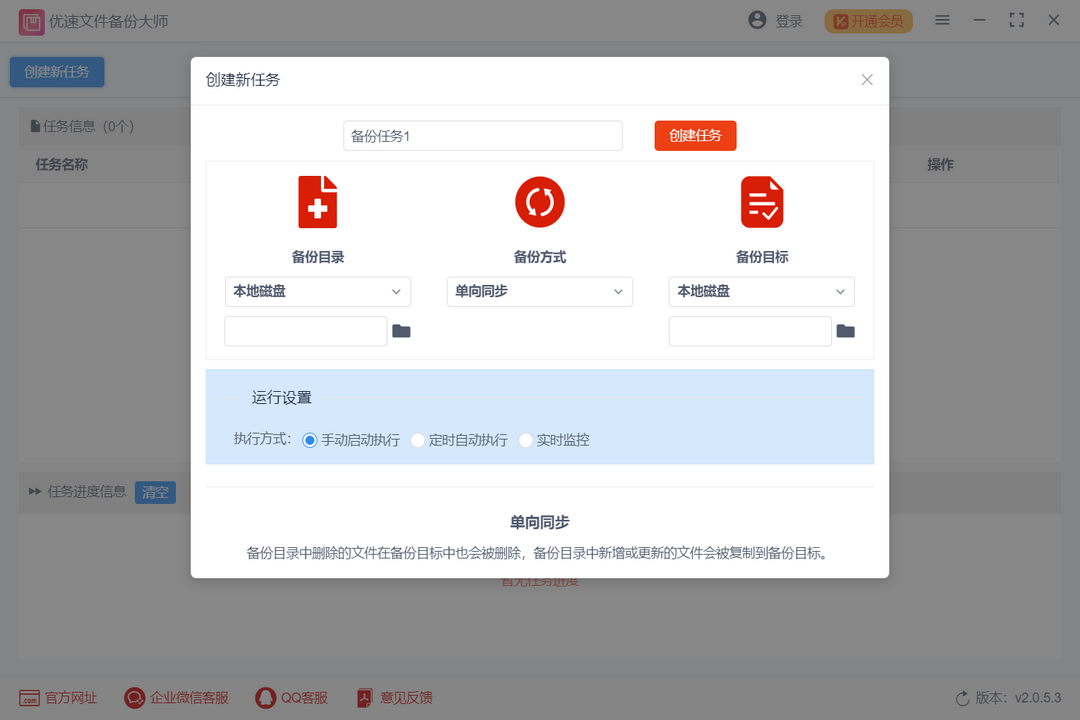Click 开通会员 to open membership
Screen dimensions: 1080x720
click(x=868, y=19)
